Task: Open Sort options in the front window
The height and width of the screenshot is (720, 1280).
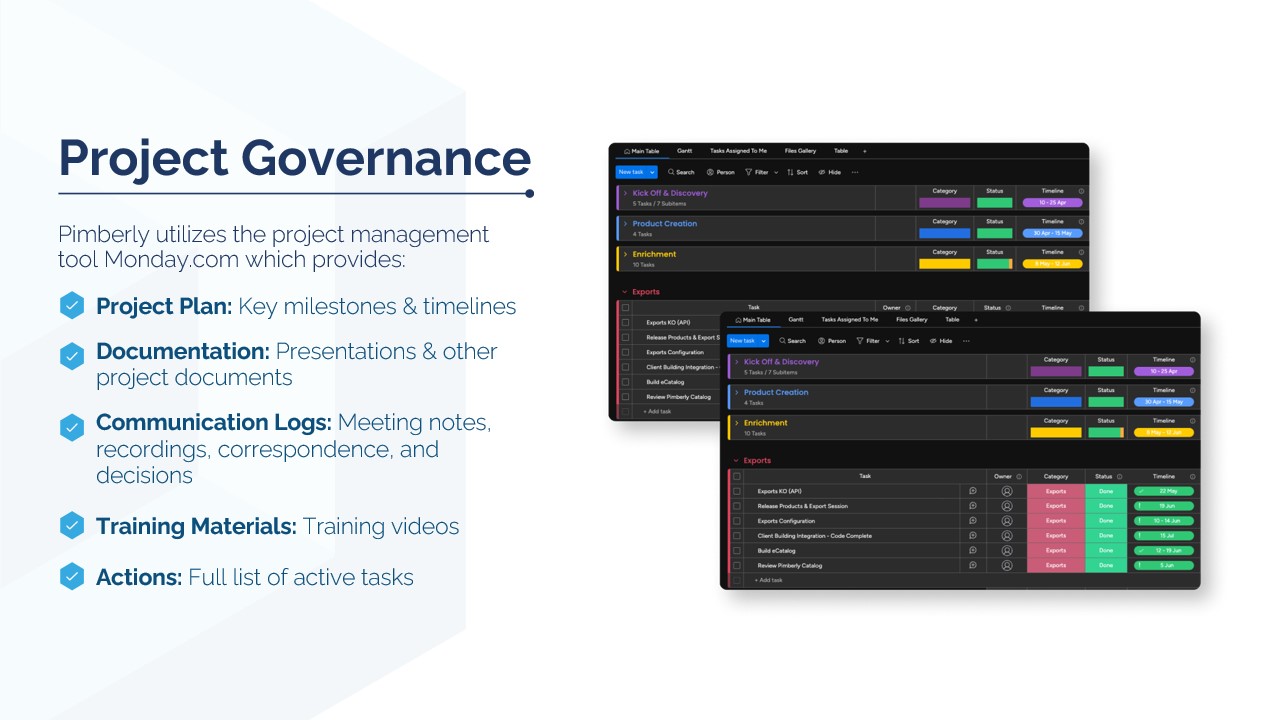Action: [x=908, y=341]
